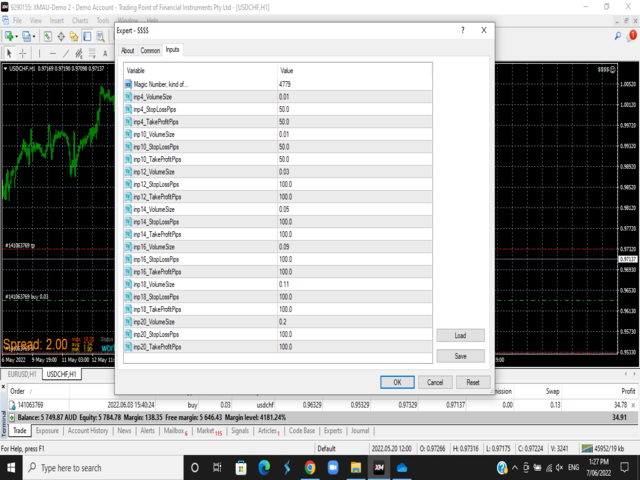This screenshot has width=640, height=480.
Task: Click the Reset button
Action: tap(473, 382)
